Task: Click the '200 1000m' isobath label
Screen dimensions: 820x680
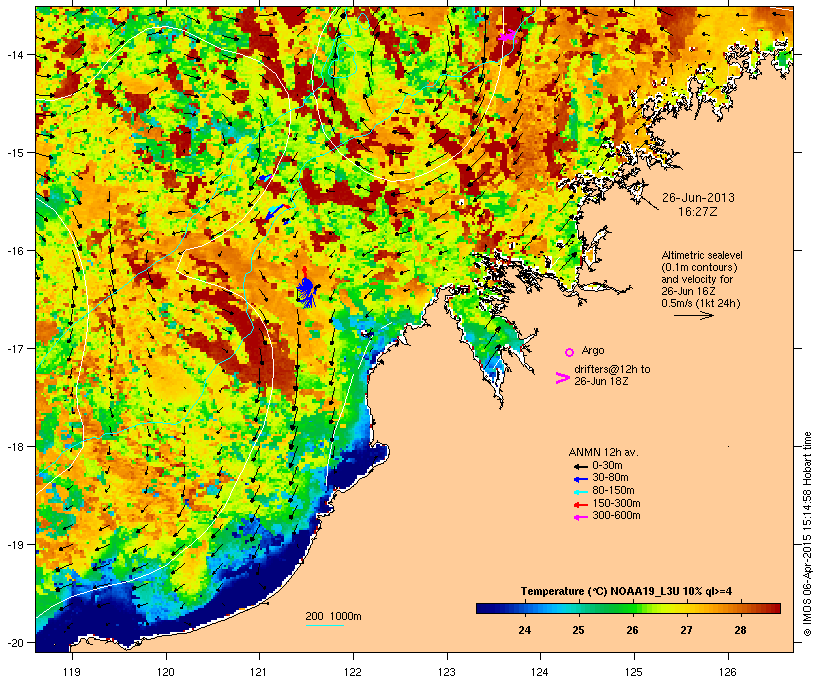Action: point(333,616)
